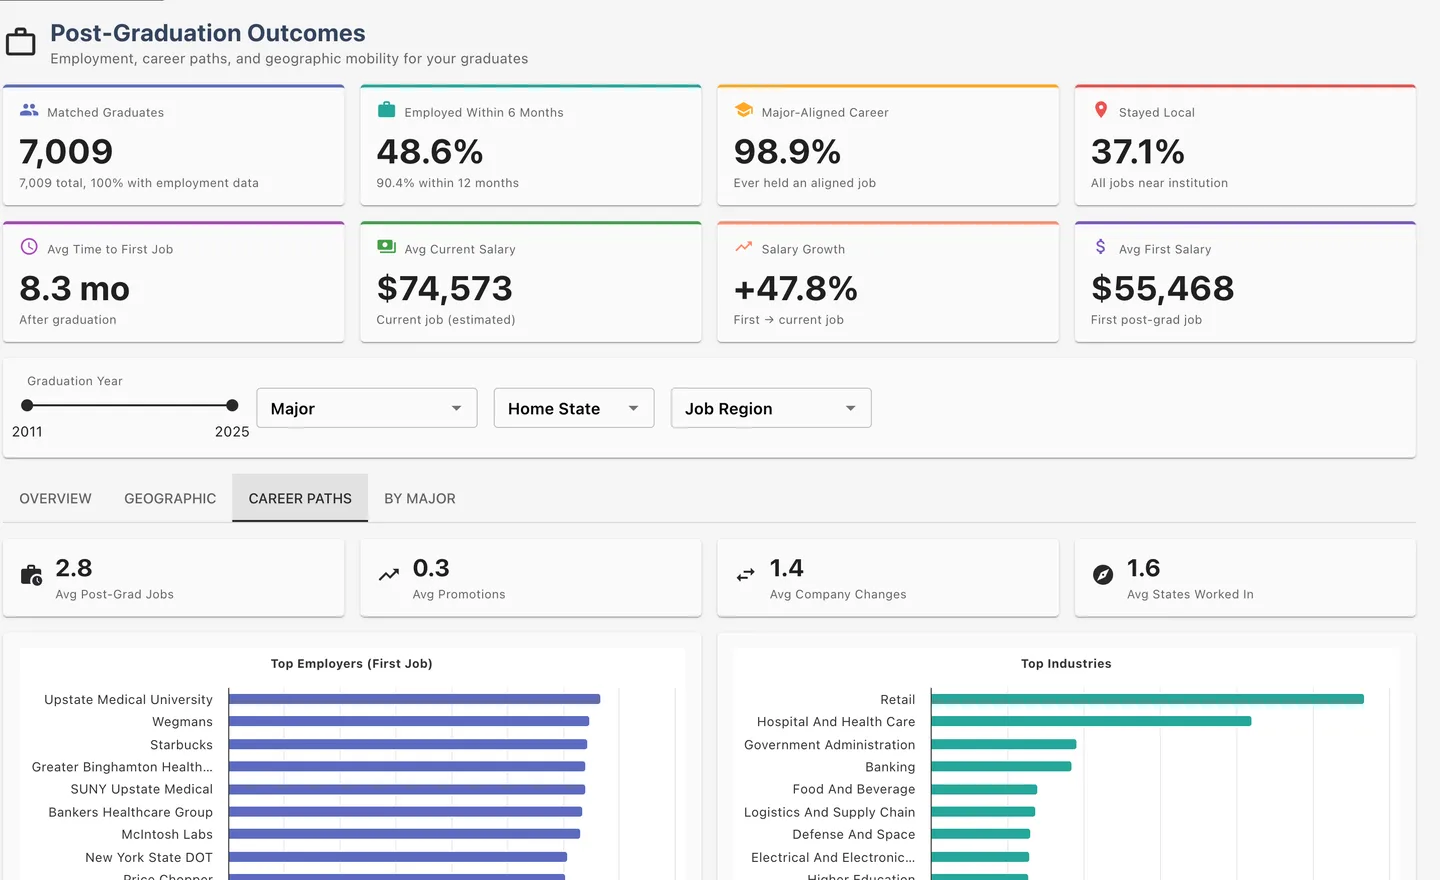Click the cash icon on Avg Current Salary
The width and height of the screenshot is (1440, 880).
[x=386, y=246]
